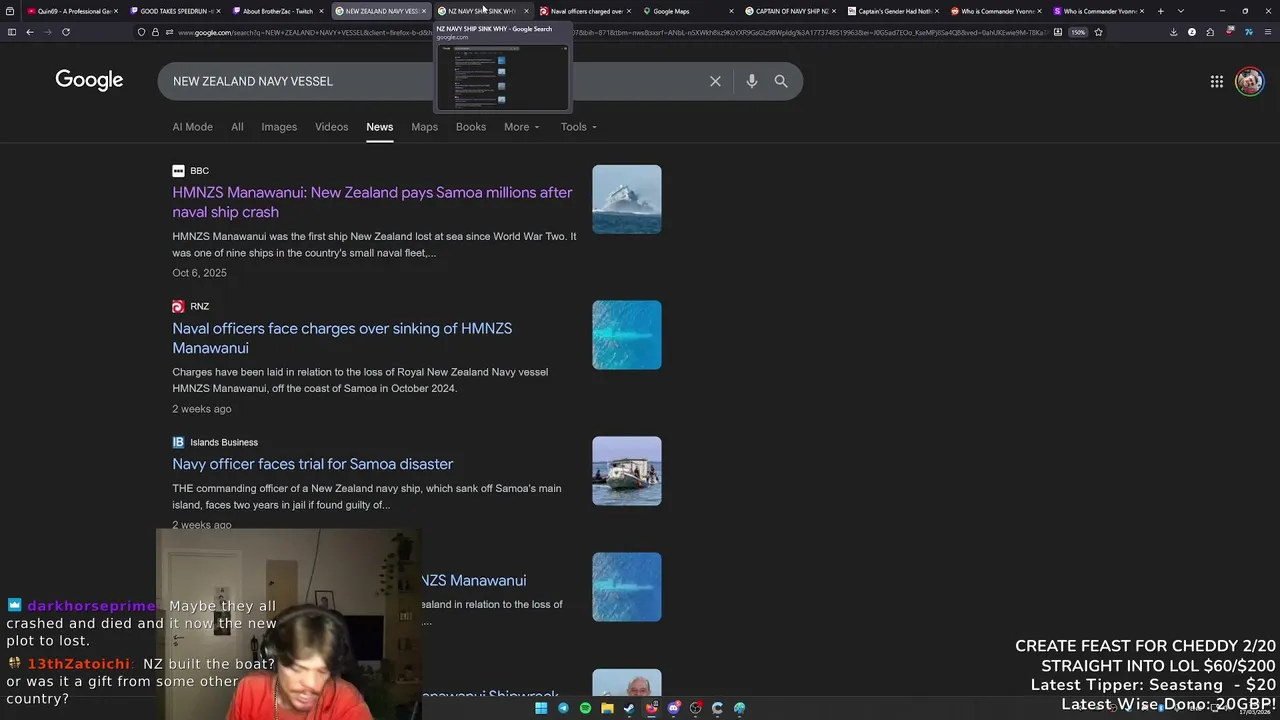The width and height of the screenshot is (1280, 720).
Task: Close the NEW ZEALAND NAVY VESSEL tab
Action: 424,11
